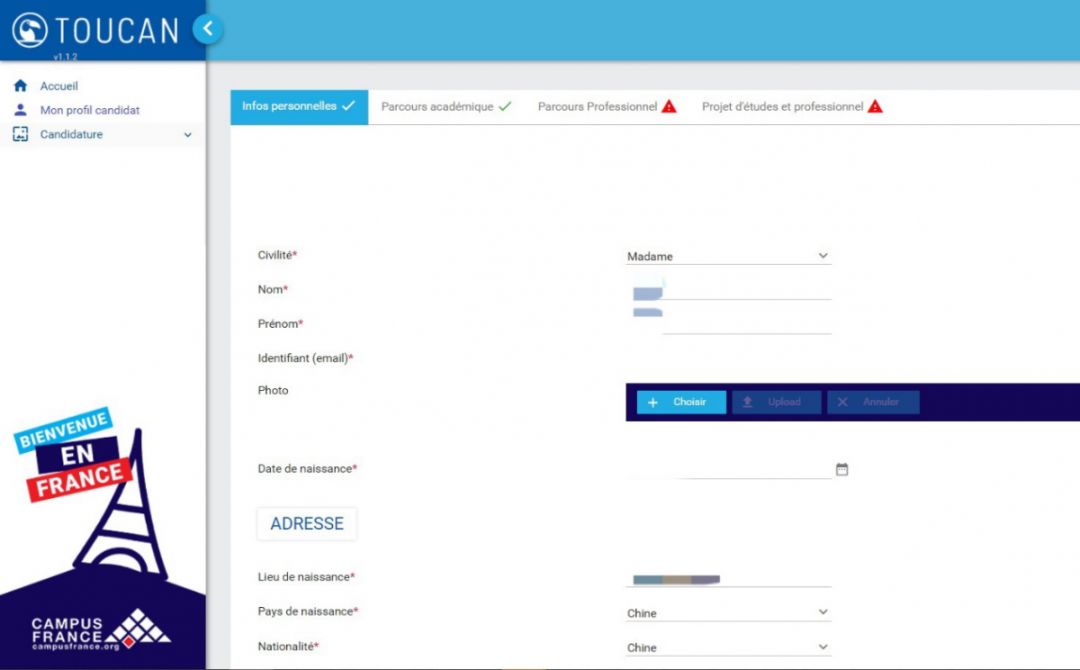The image size is (1080, 670).
Task: Click the Mon profil candidat person icon
Action: [x=20, y=110]
